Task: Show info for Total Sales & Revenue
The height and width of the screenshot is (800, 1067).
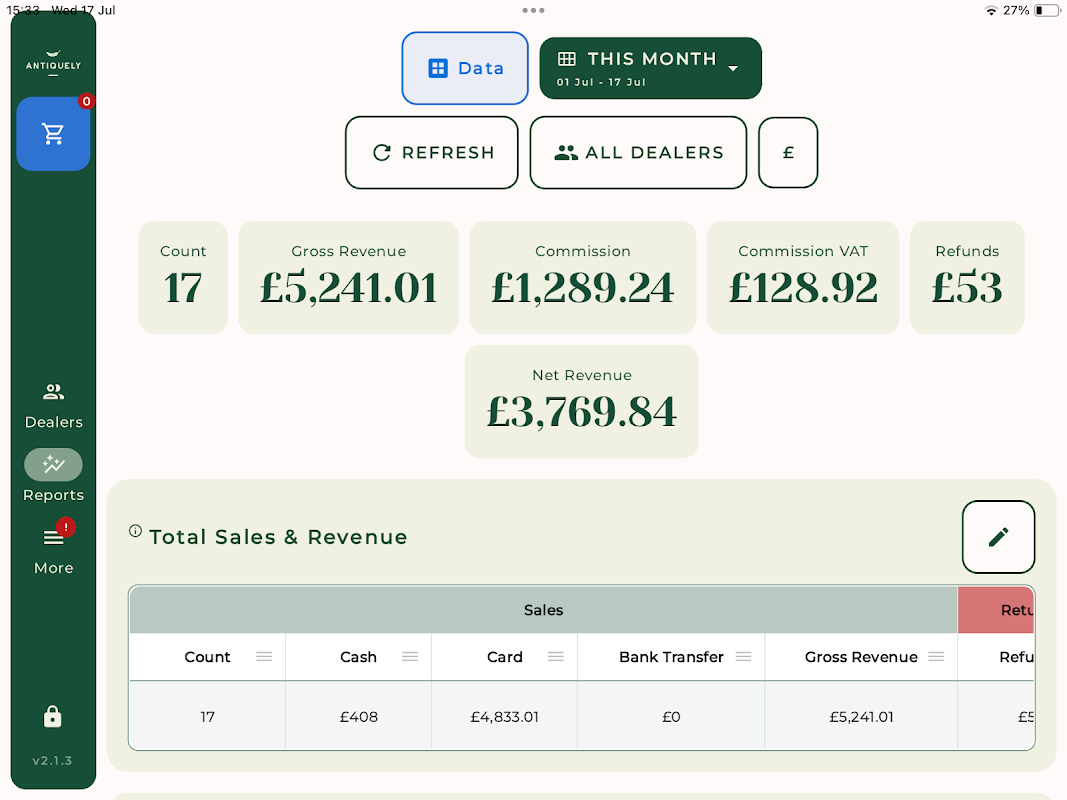Action: point(136,531)
